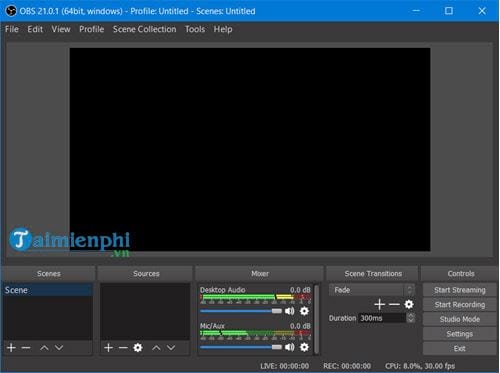Screen dimensions: 500x373
Task: Select the Scene item in Scenes list
Action: [48, 290]
